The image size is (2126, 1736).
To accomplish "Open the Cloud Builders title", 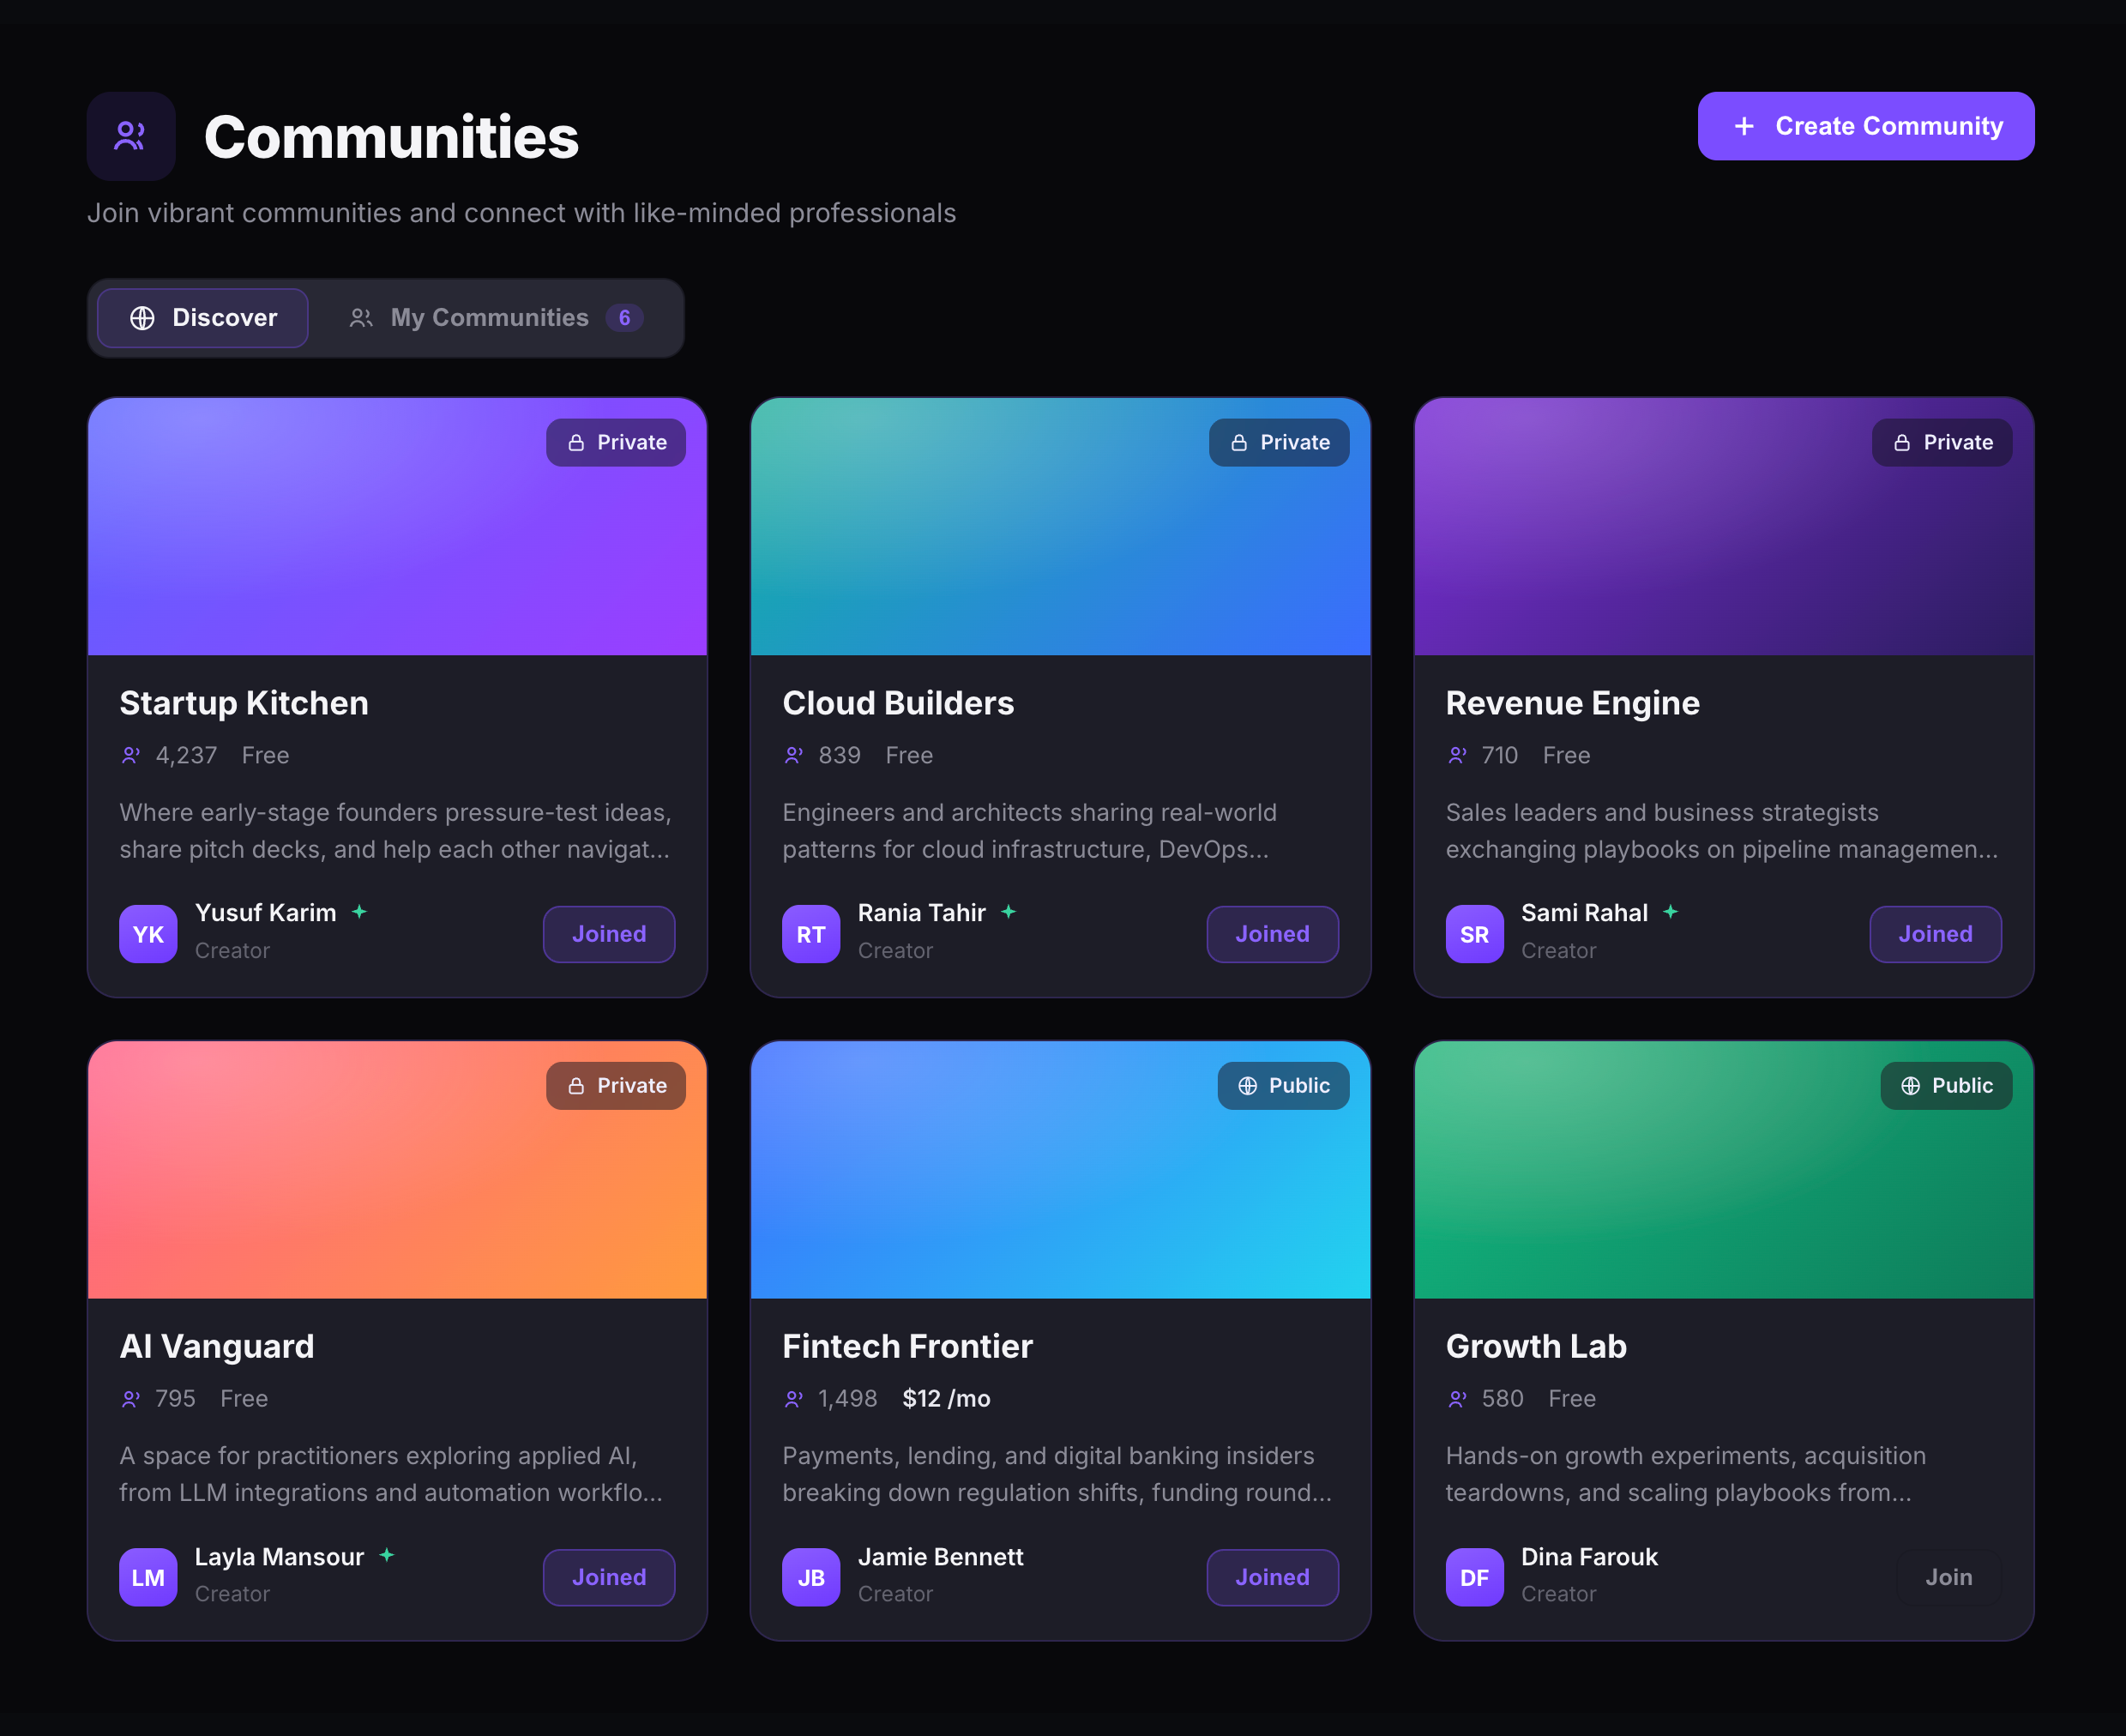I will click(898, 703).
